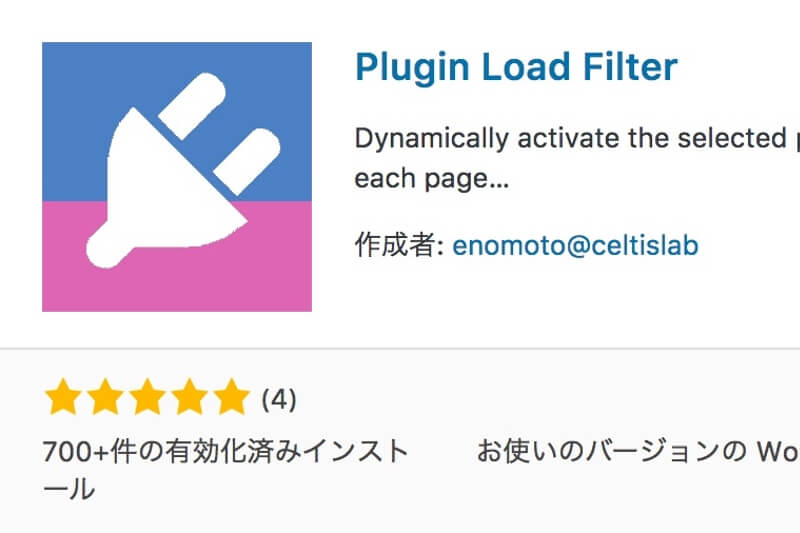Viewport: 800px width, 533px height.
Task: Click the third rating star
Action: 147,396
